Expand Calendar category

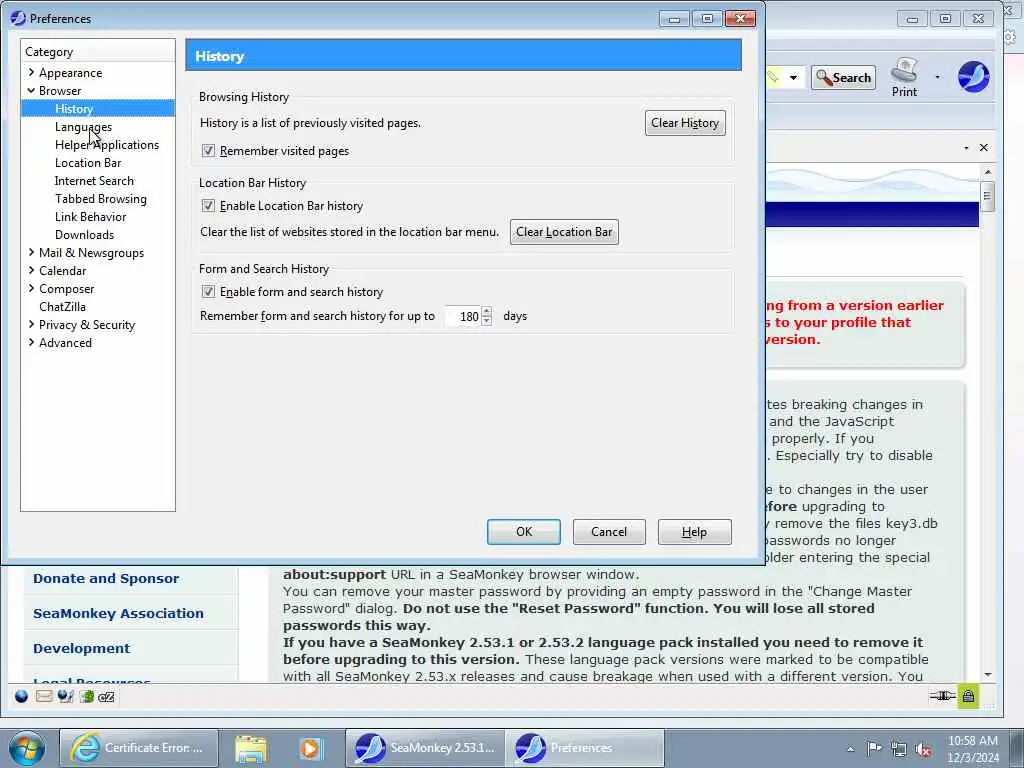click(x=31, y=270)
